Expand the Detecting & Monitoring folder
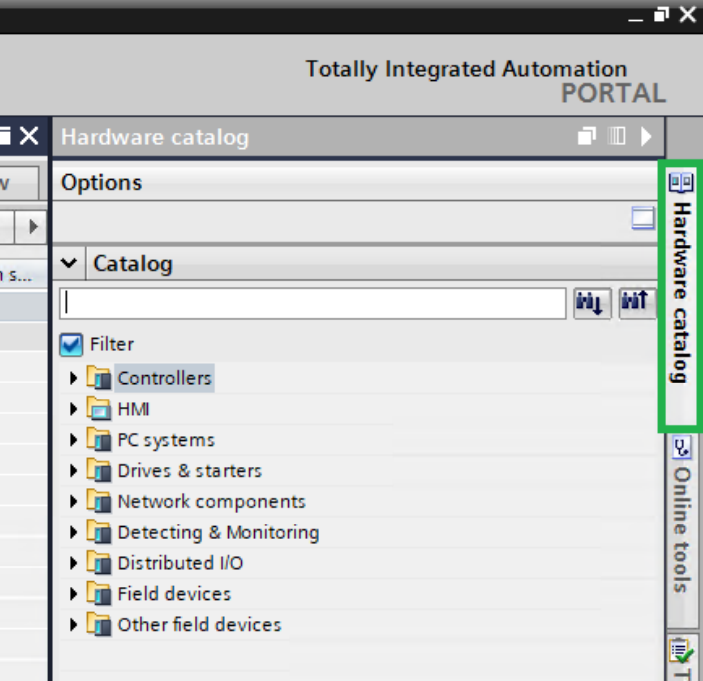Viewport: 703px width, 681px height. point(73,533)
